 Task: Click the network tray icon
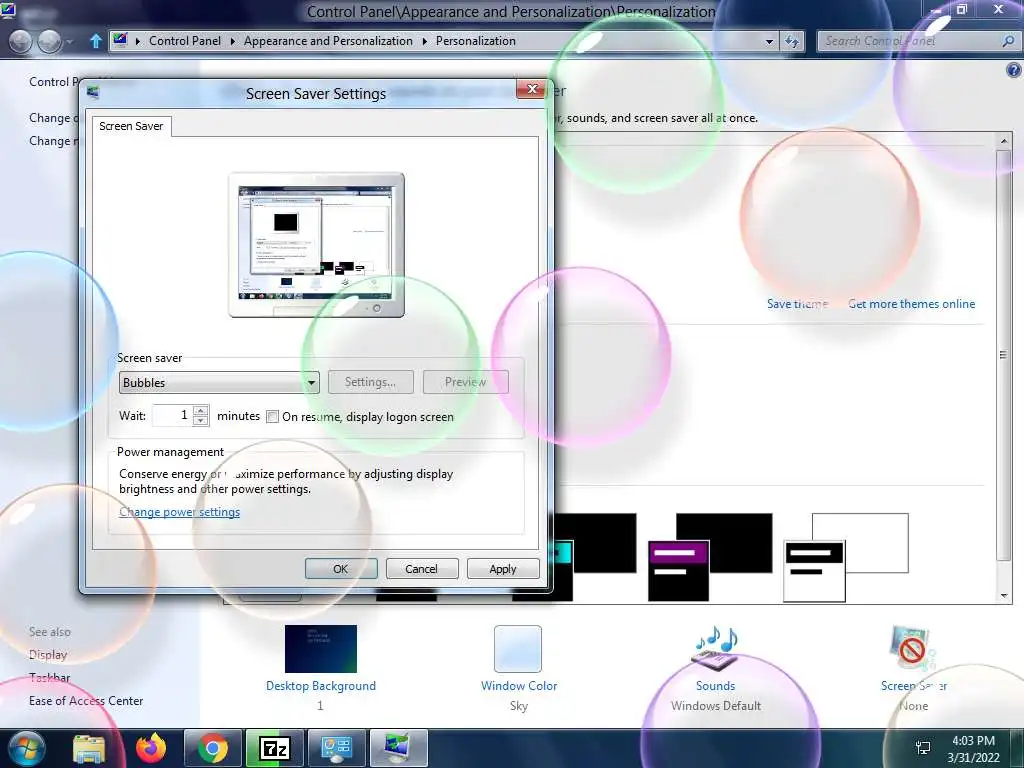coord(923,748)
